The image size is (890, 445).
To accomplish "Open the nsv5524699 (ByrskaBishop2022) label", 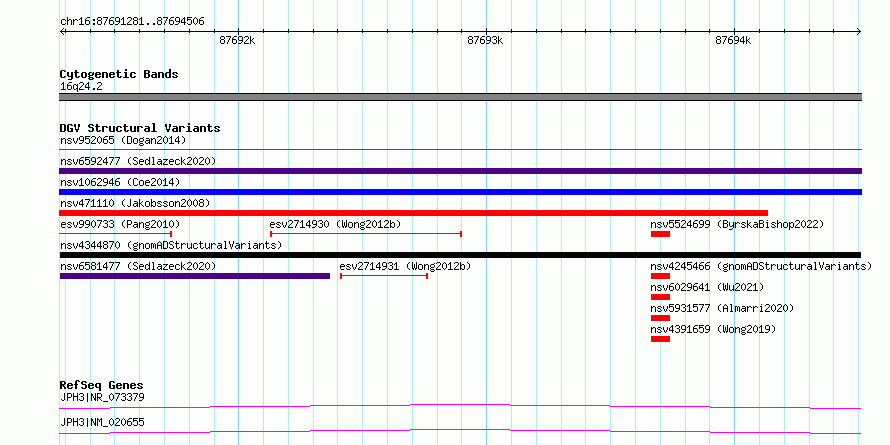I will (737, 224).
